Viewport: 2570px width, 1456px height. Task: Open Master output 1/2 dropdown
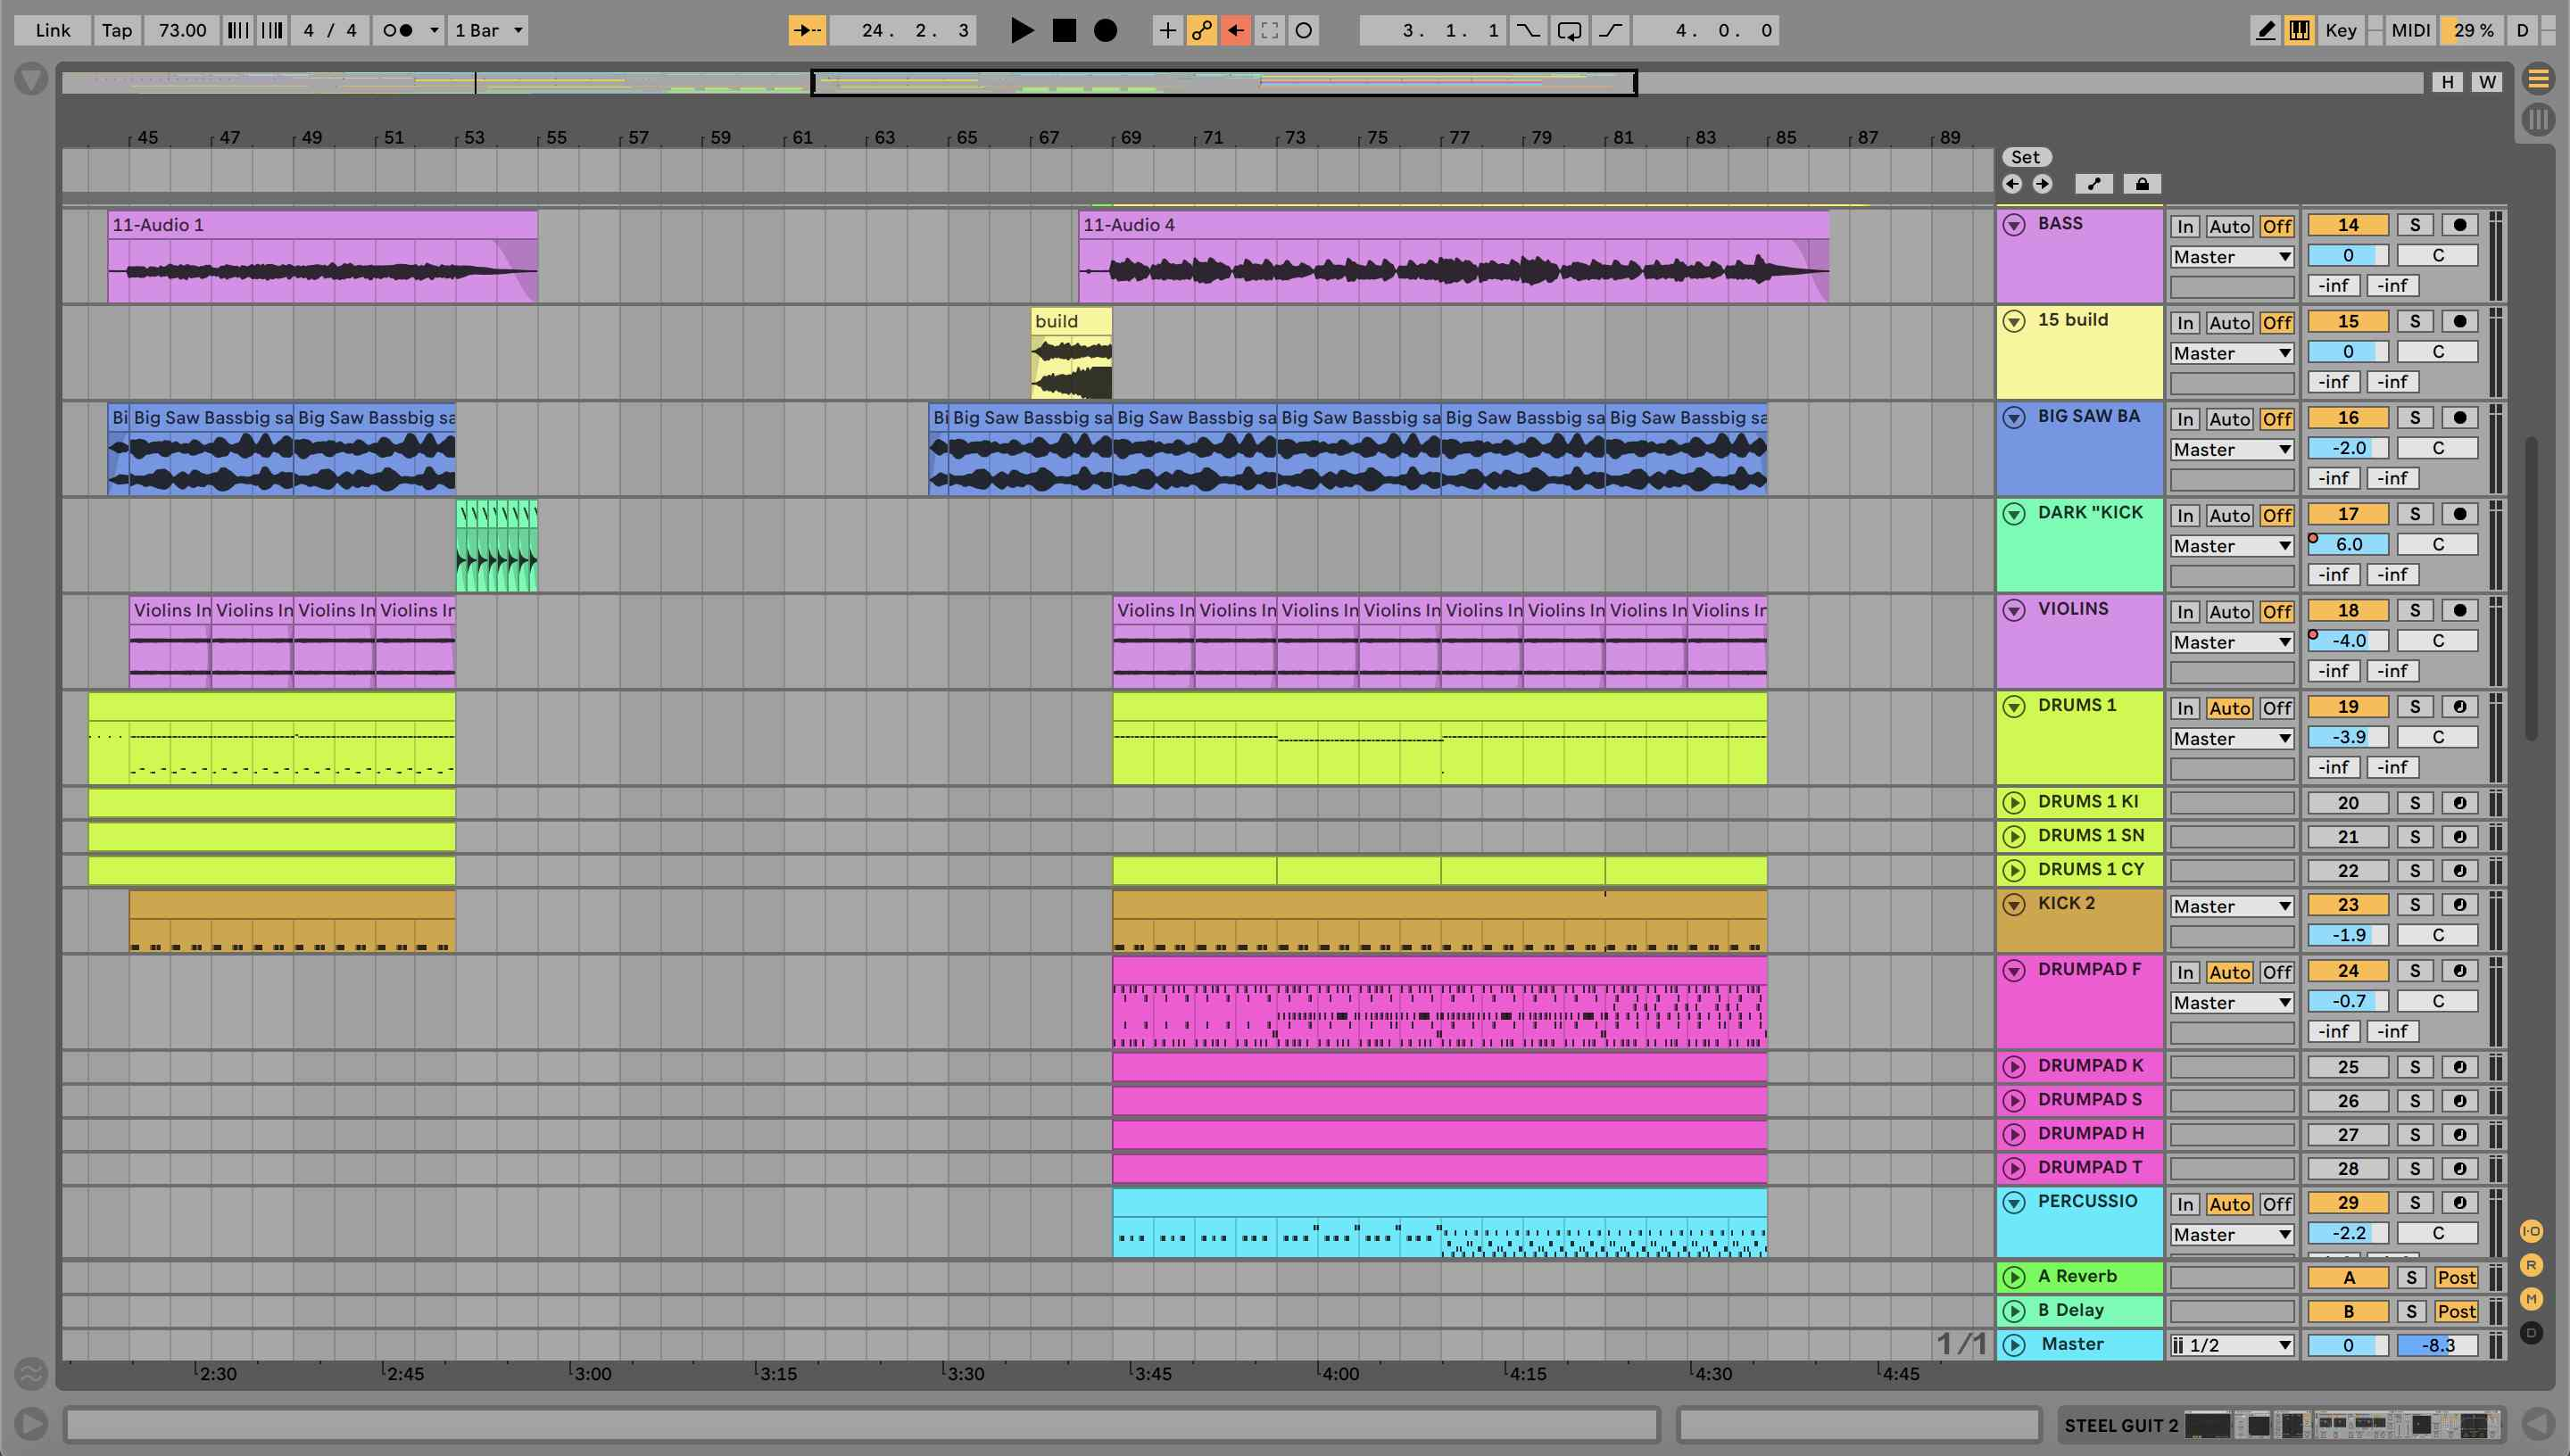pyautogui.click(x=2231, y=1346)
